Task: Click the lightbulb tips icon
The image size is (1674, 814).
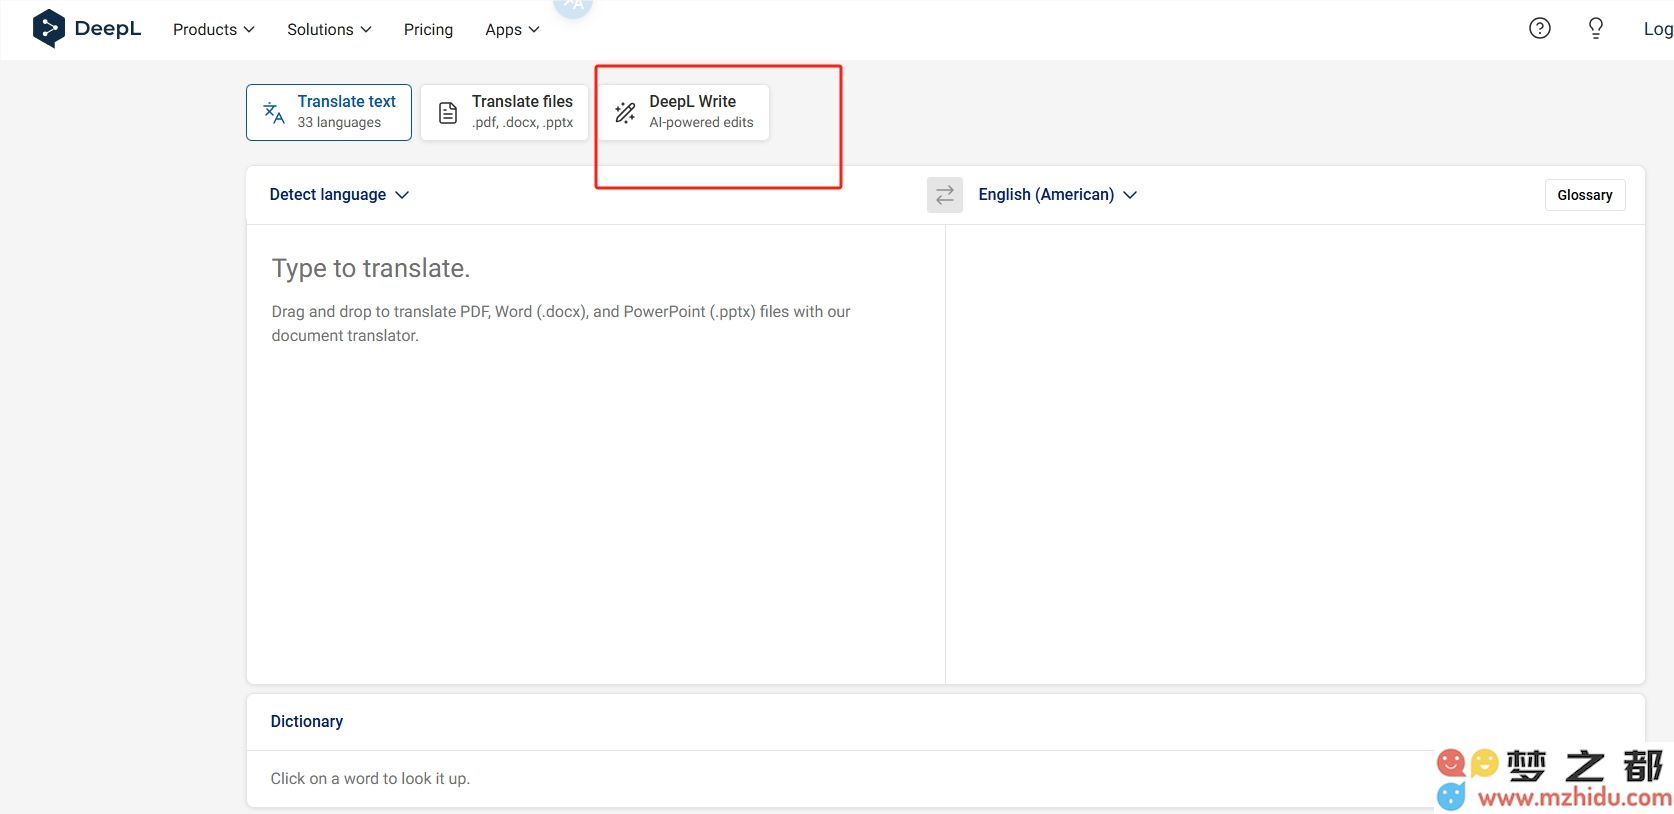Action: coord(1596,29)
